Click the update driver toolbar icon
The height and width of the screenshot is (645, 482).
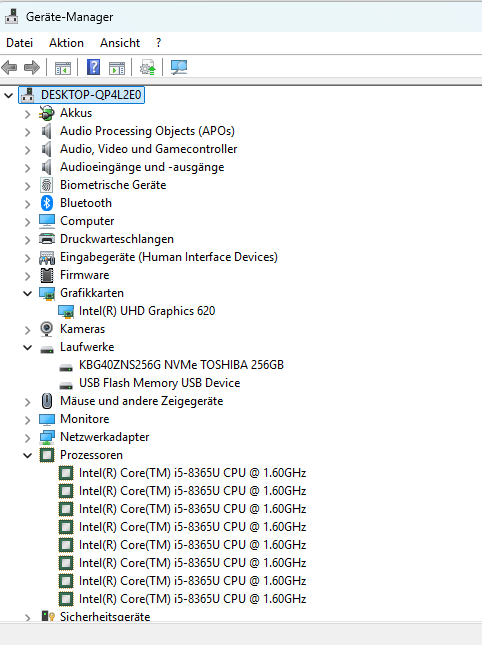click(148, 67)
